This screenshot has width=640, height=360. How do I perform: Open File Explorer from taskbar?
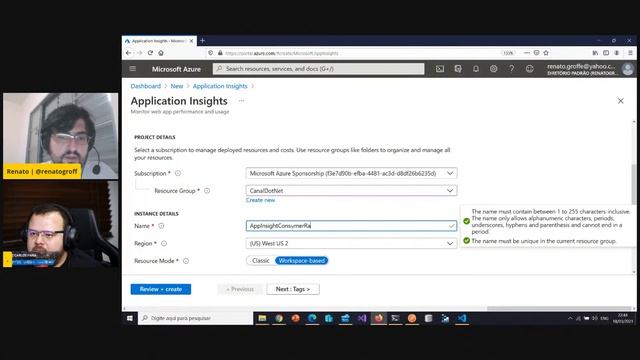(262, 318)
